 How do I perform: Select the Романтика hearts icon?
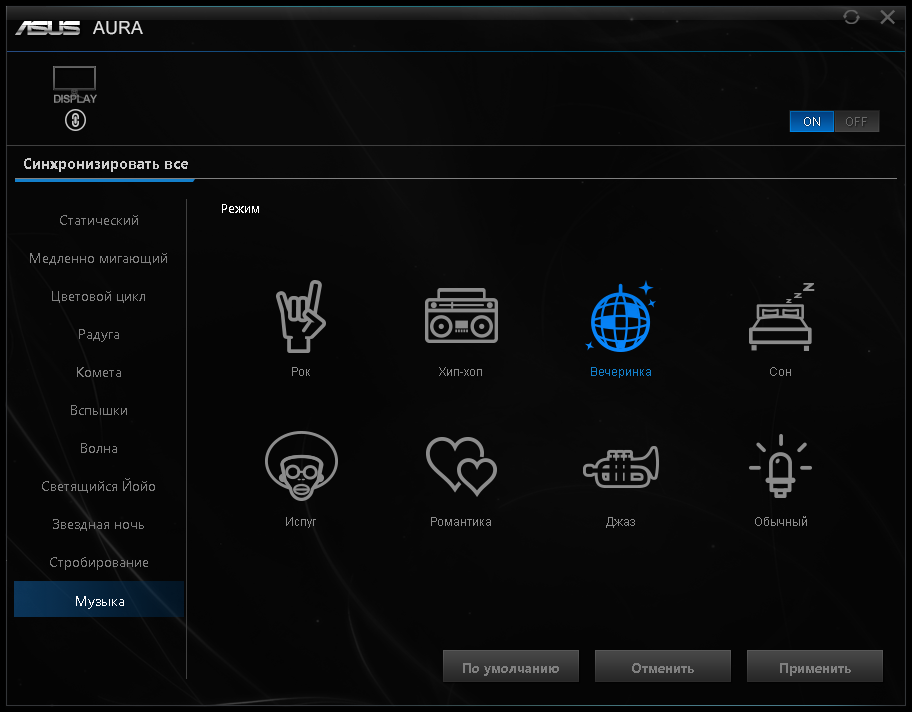(x=461, y=466)
